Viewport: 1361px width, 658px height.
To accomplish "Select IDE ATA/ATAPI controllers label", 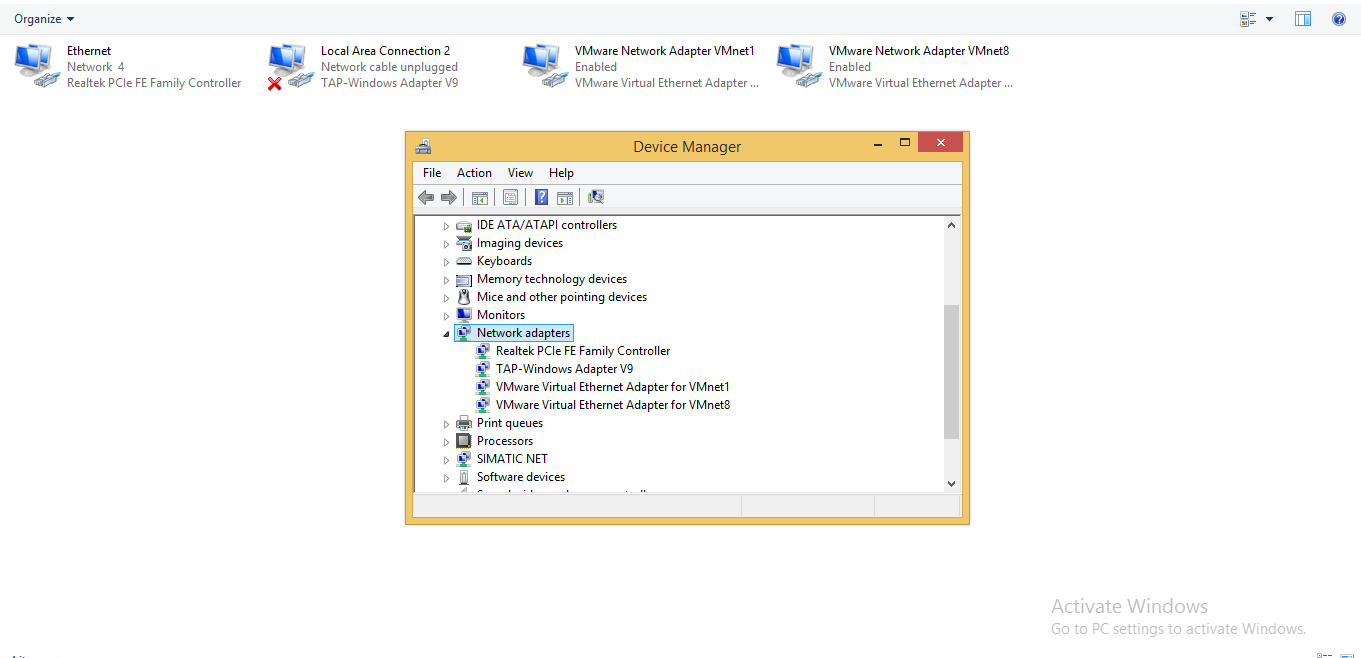I will tap(546, 225).
